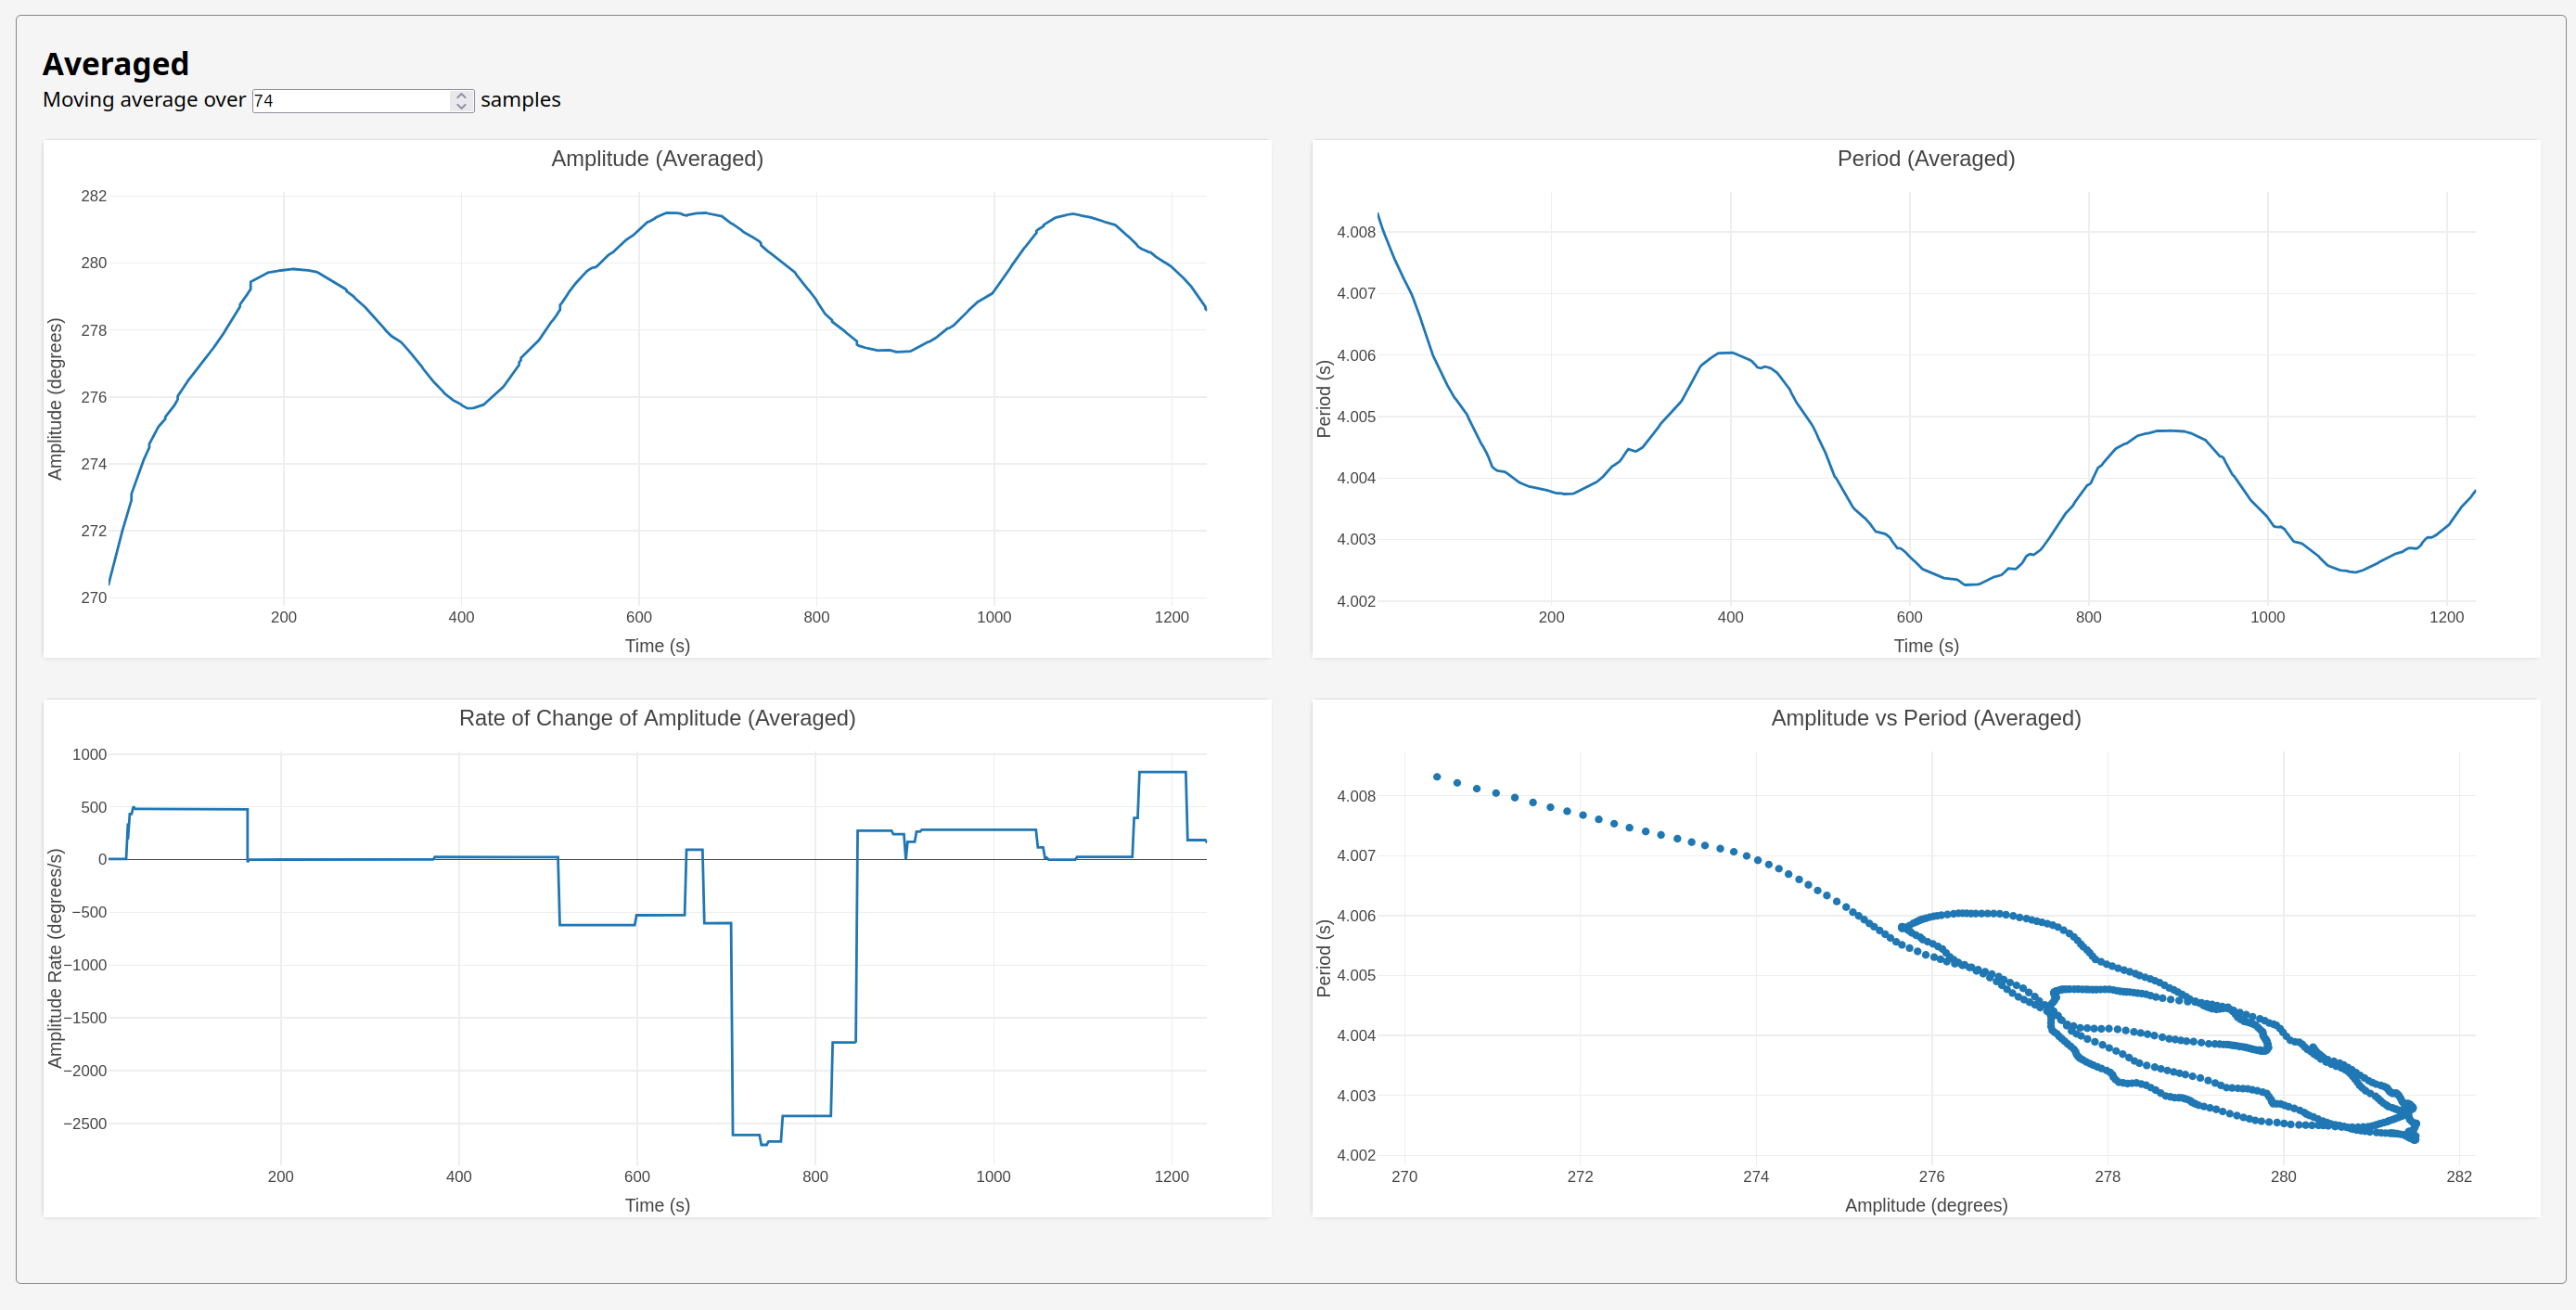This screenshot has width=2576, height=1310.
Task: Click the 1000 label on rate chart y-axis
Action: [x=89, y=755]
